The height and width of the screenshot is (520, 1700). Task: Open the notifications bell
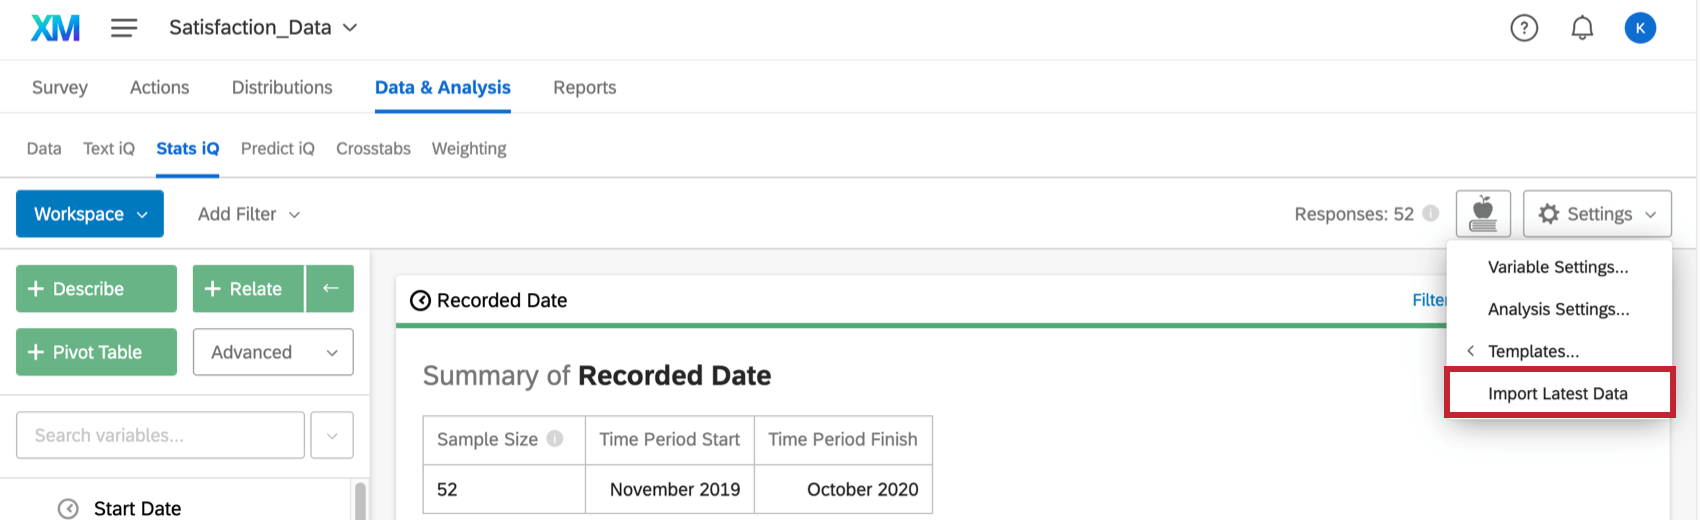coord(1582,28)
